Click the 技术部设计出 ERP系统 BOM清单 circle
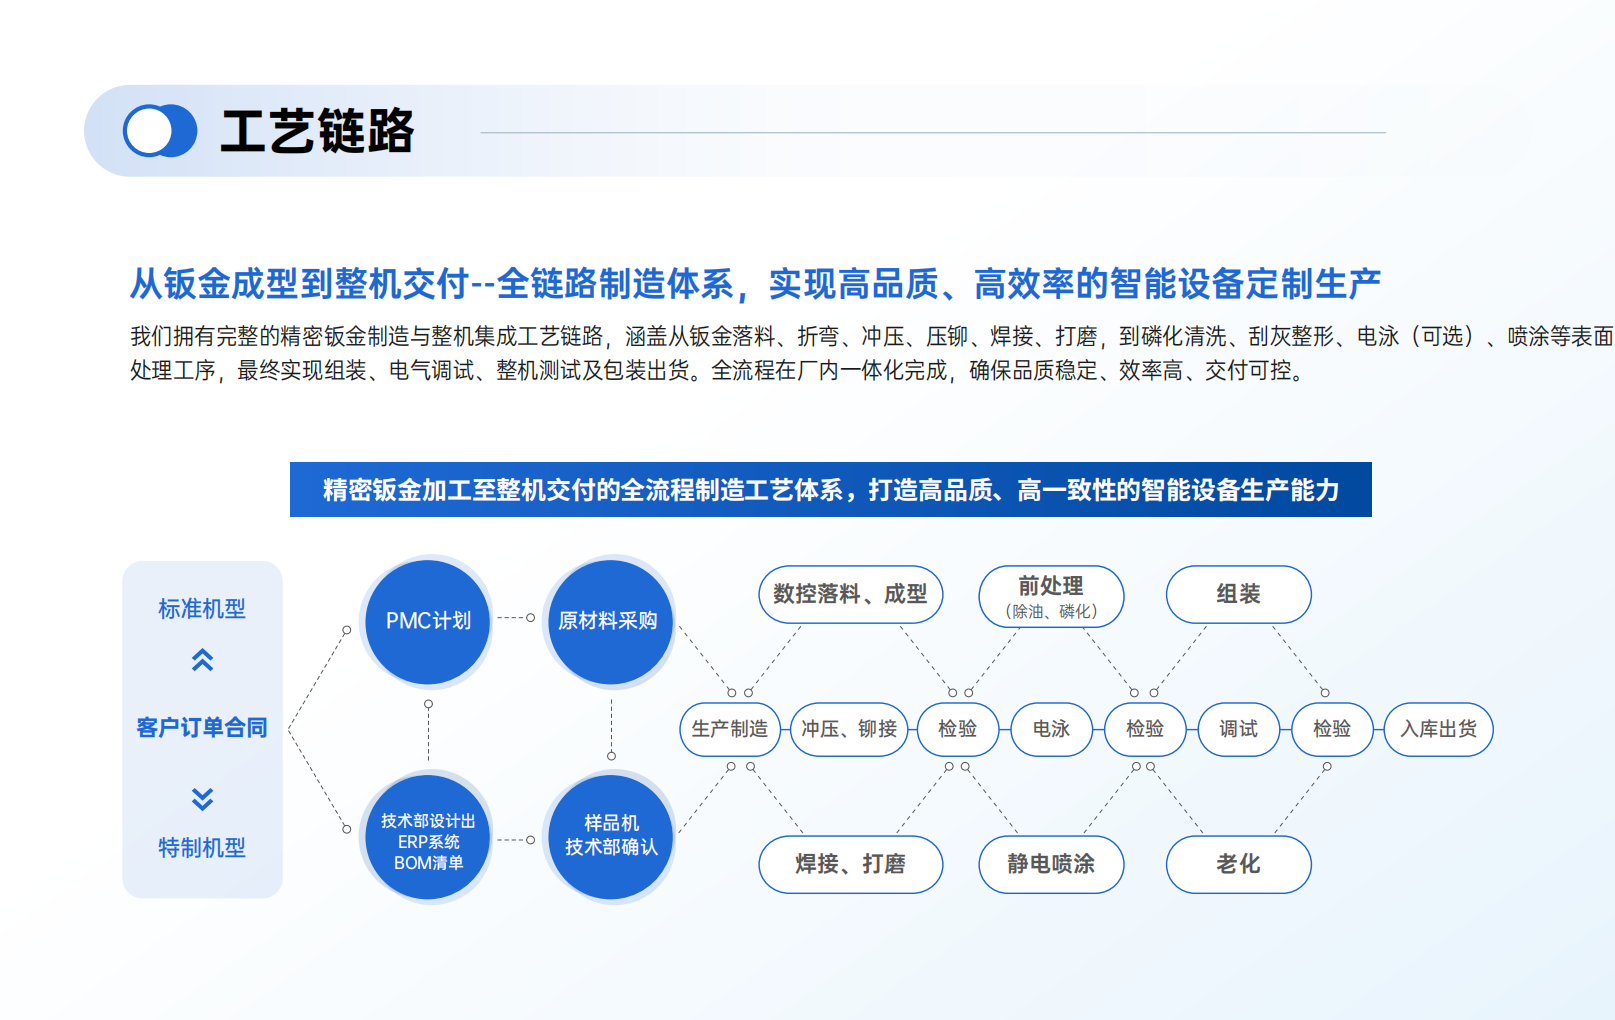 click(428, 840)
